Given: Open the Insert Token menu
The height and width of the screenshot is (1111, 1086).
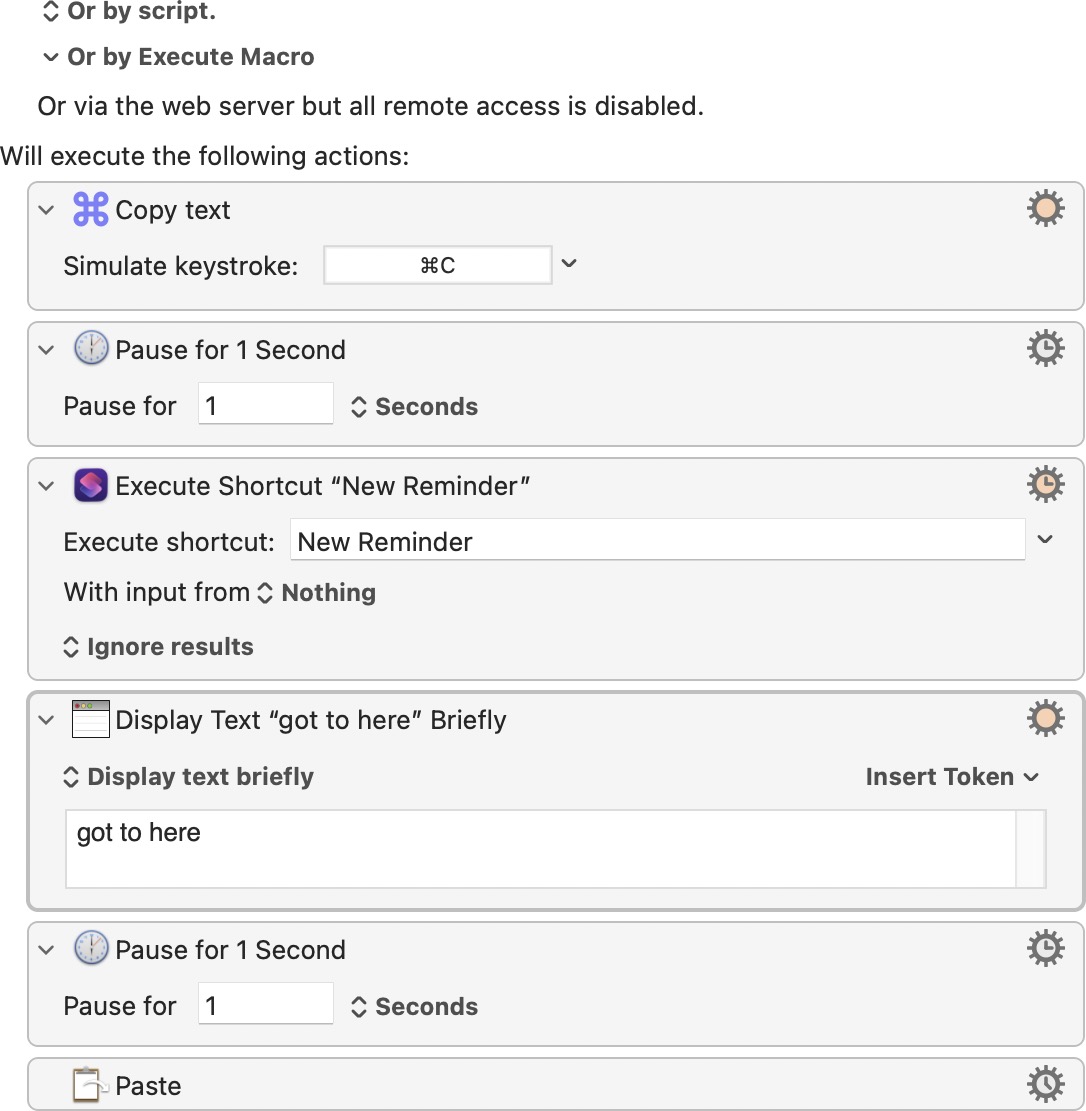Looking at the screenshot, I should click(x=952, y=777).
